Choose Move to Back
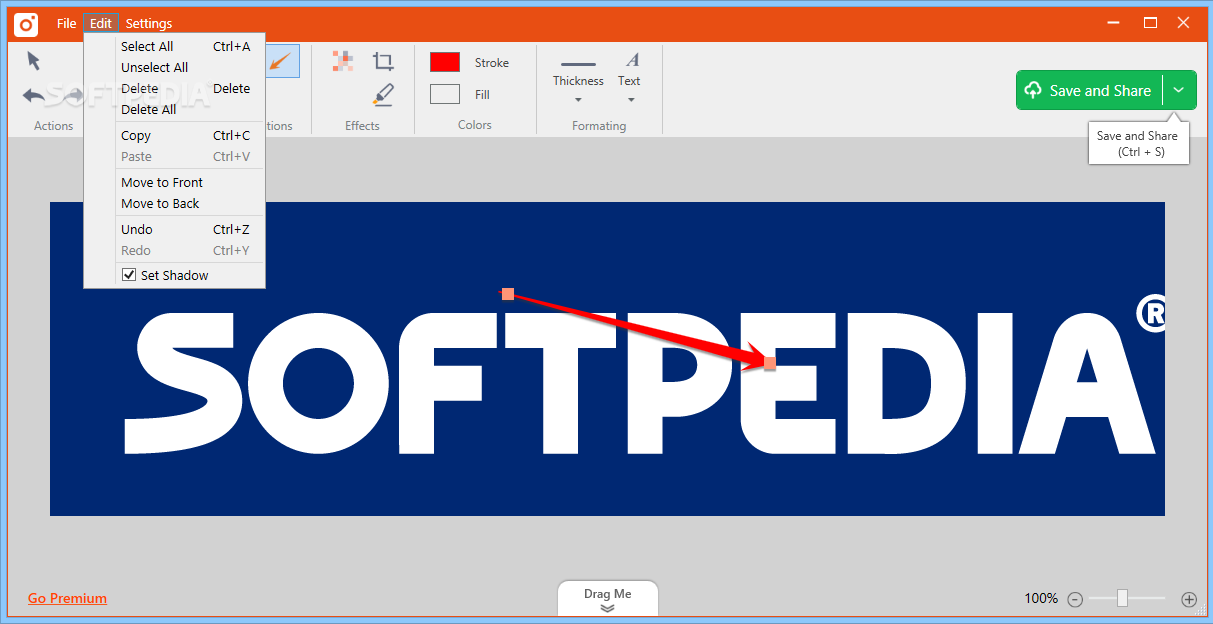This screenshot has height=624, width=1213. click(x=174, y=203)
